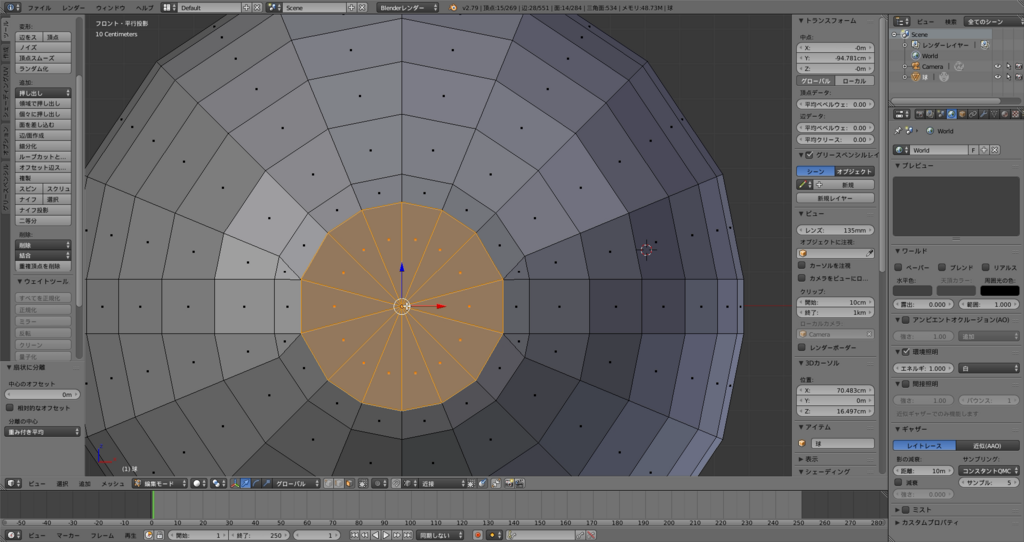Screen dimensions: 1024x542
Task: Open the info editor type selector icon
Action: point(13,7)
